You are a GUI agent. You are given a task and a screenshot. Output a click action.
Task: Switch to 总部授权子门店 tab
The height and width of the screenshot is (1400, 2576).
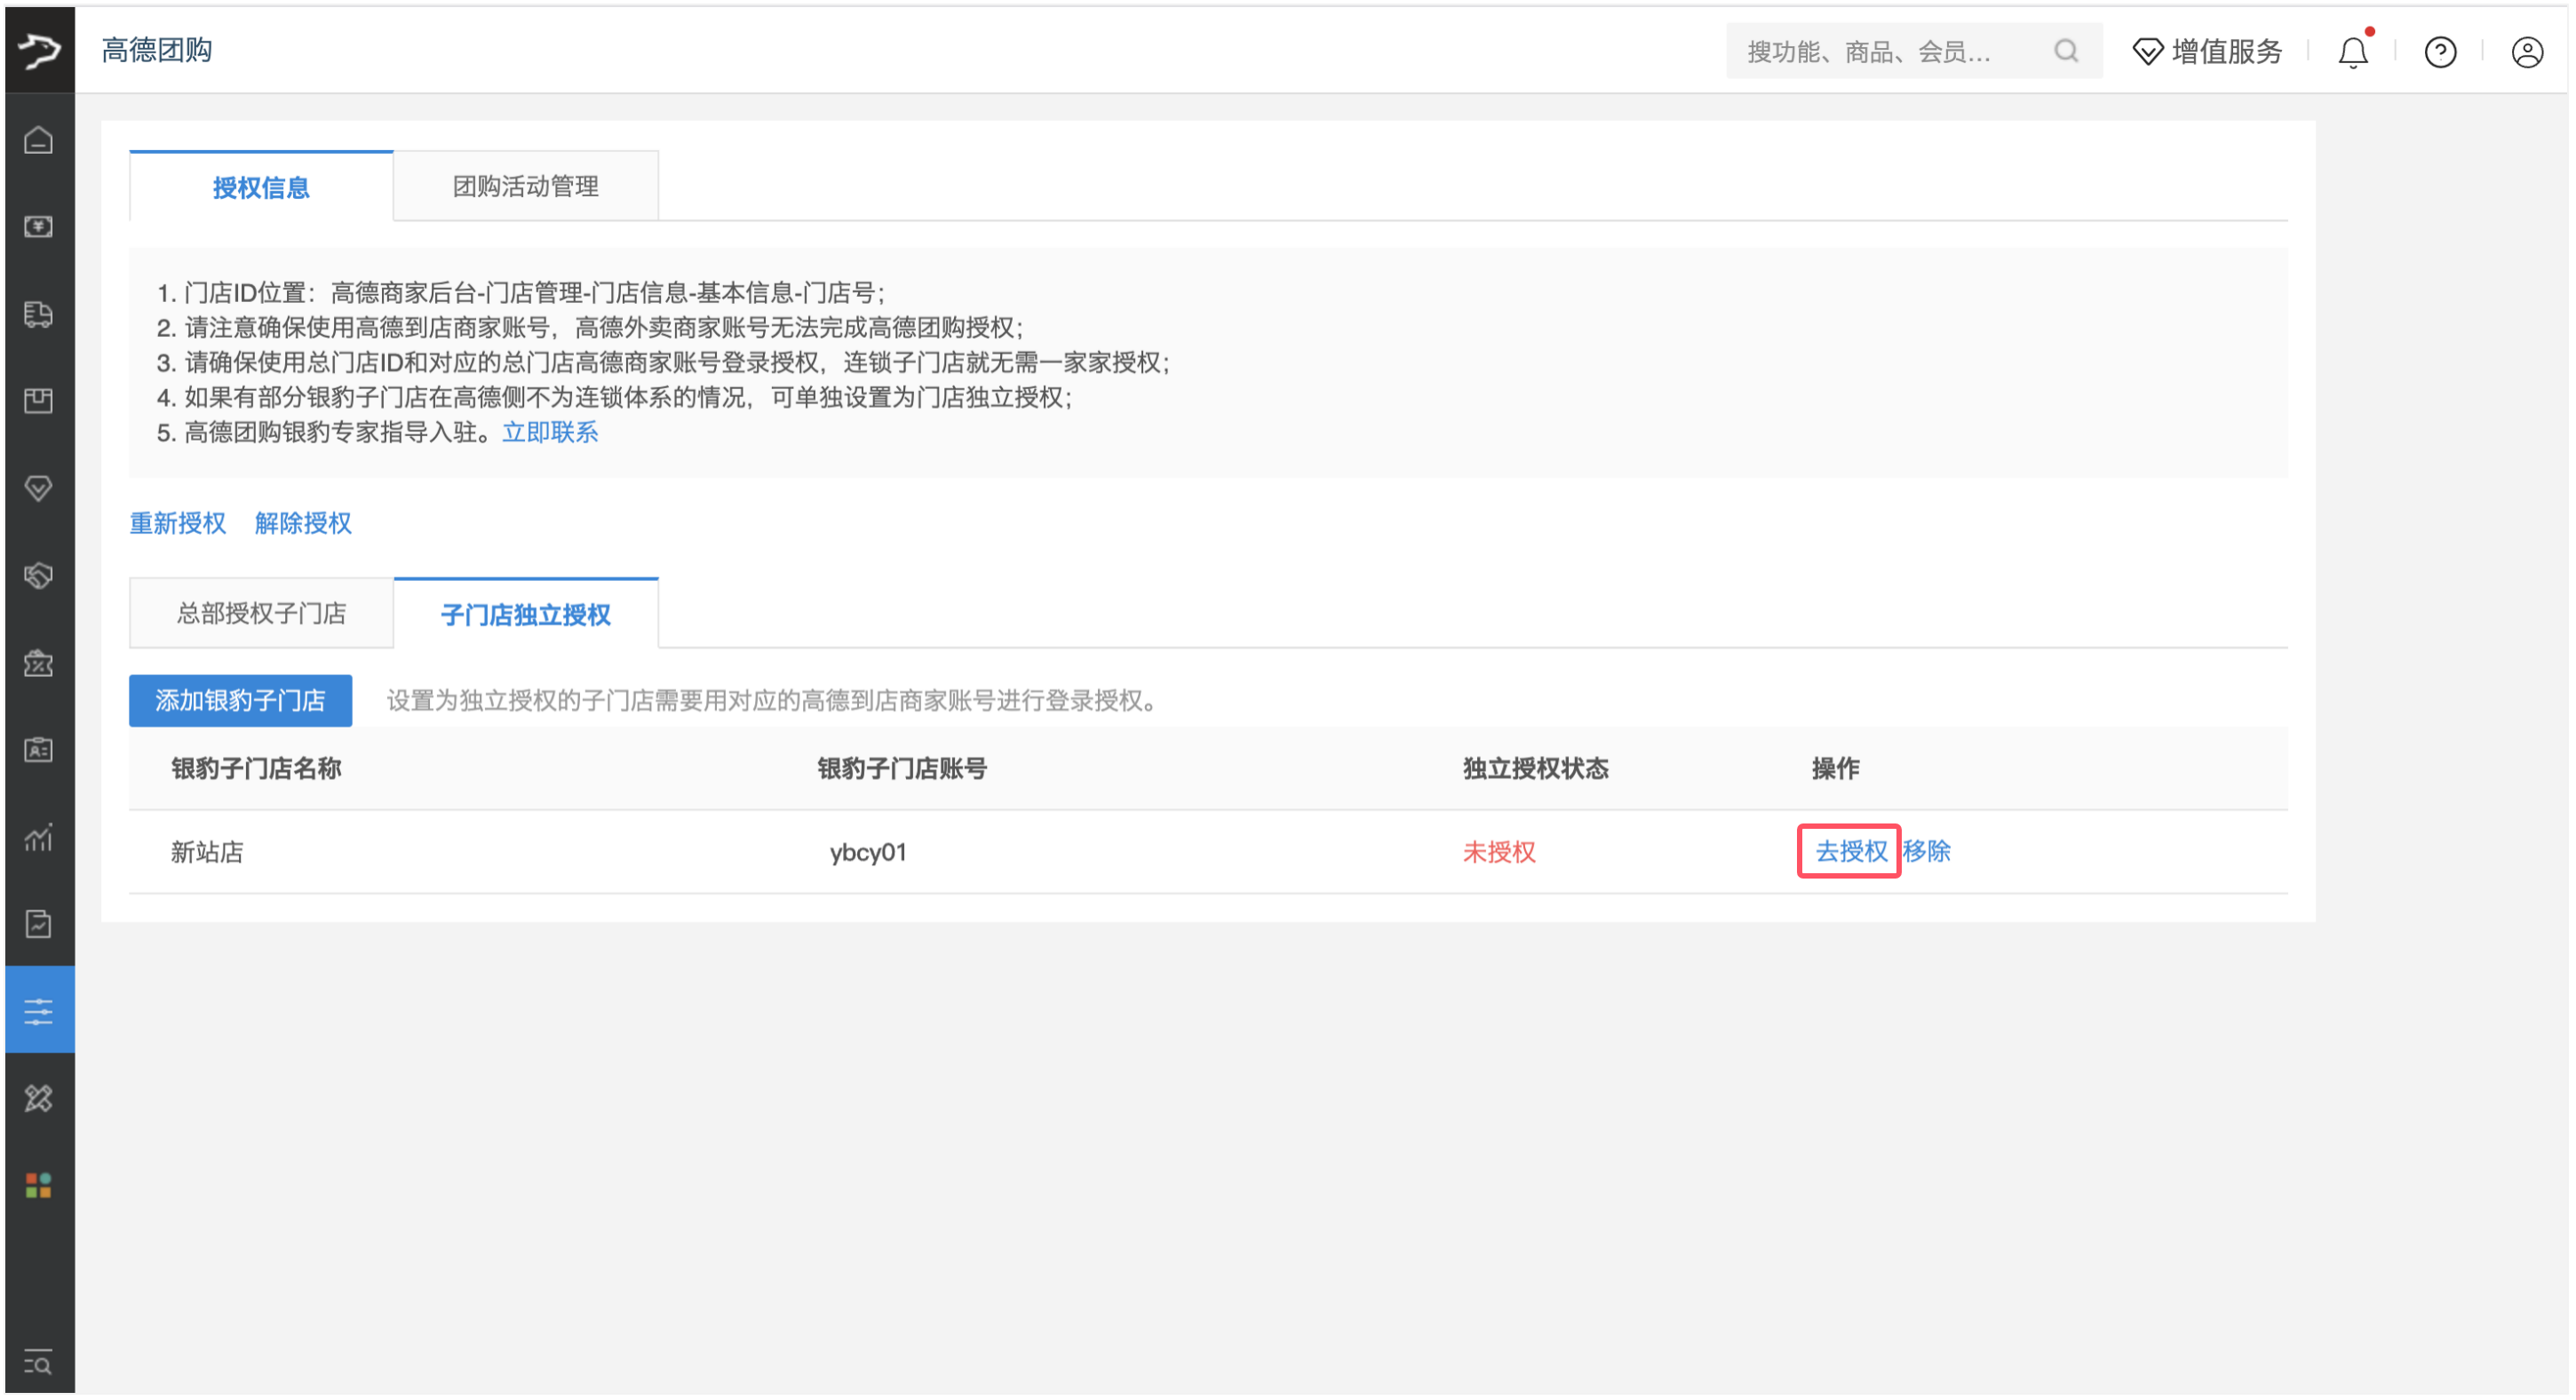[261, 614]
